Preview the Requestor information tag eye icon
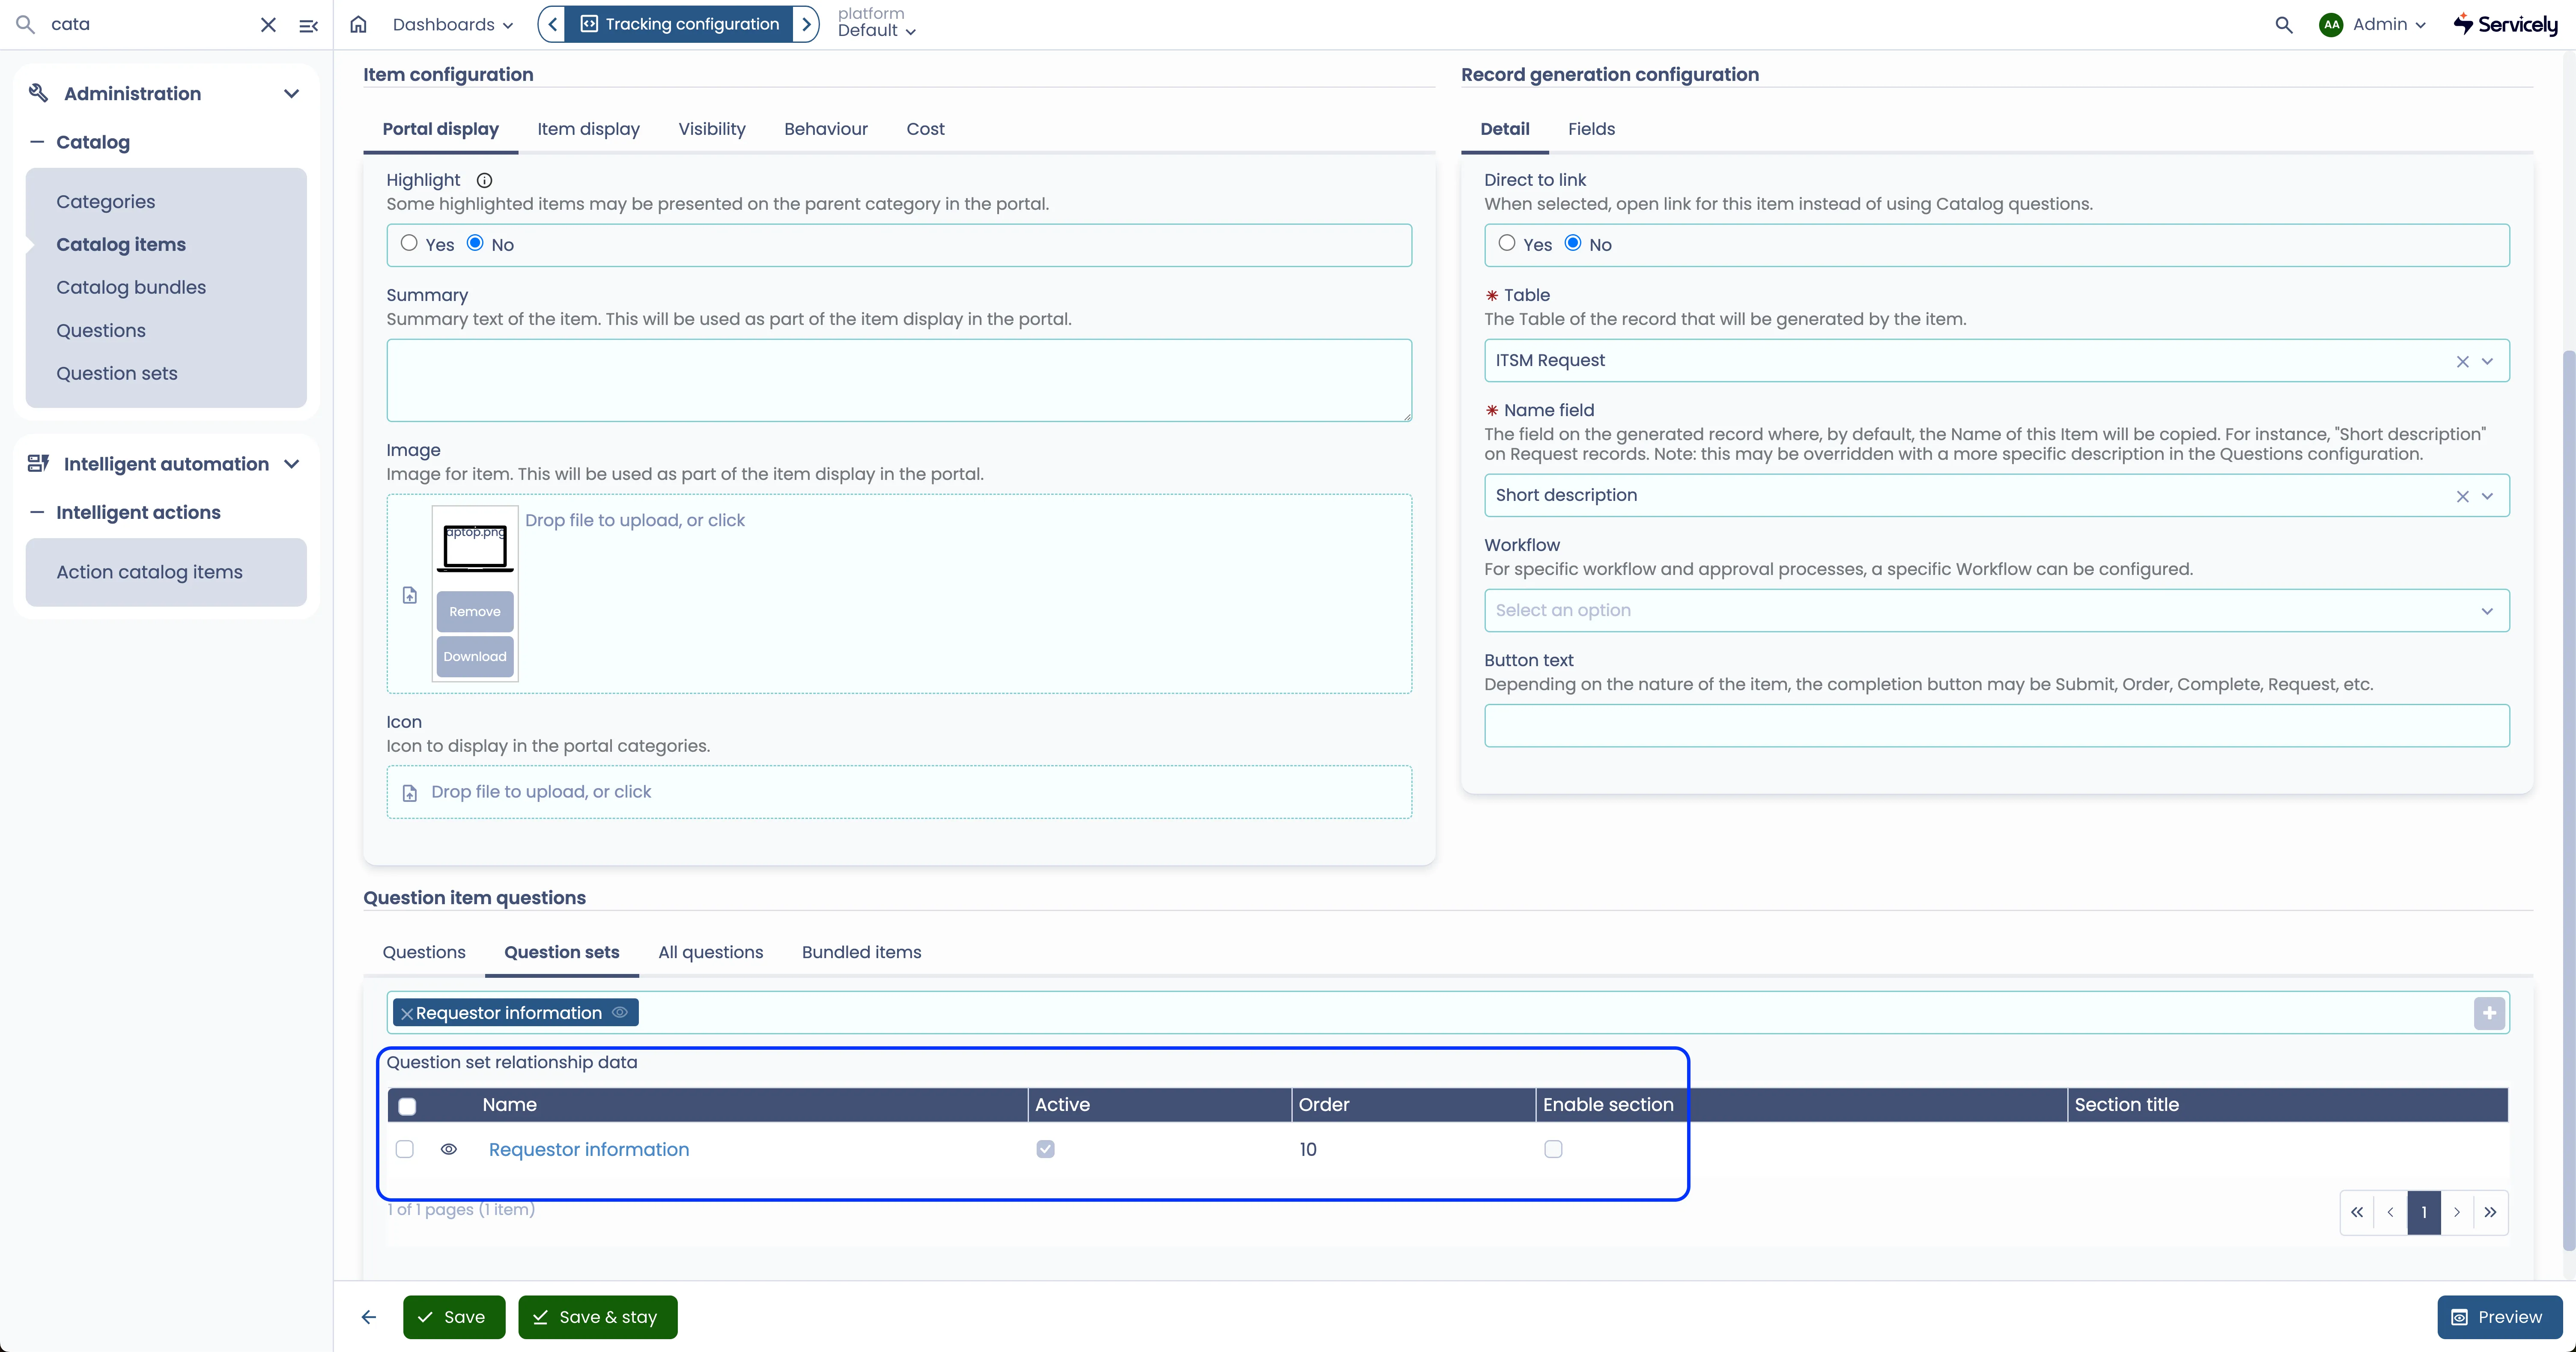This screenshot has width=2576, height=1352. pos(620,1012)
